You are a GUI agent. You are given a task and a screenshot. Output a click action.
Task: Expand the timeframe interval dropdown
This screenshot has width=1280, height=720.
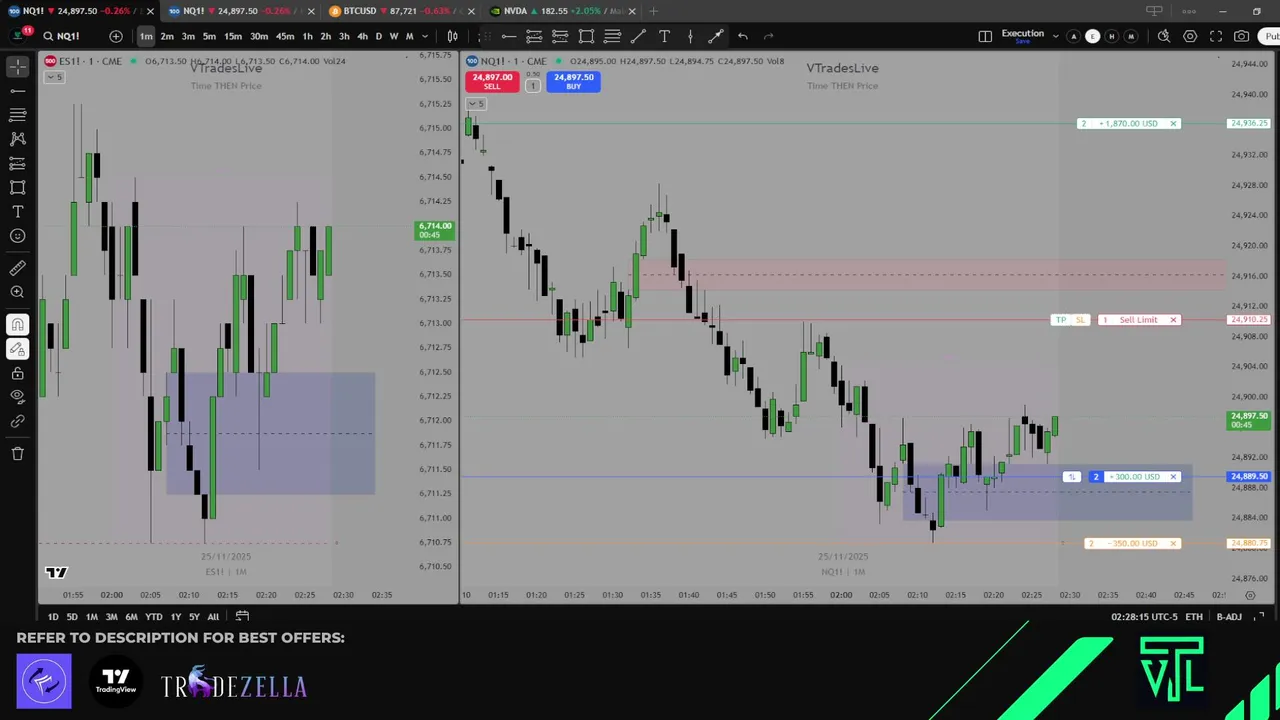click(x=426, y=36)
